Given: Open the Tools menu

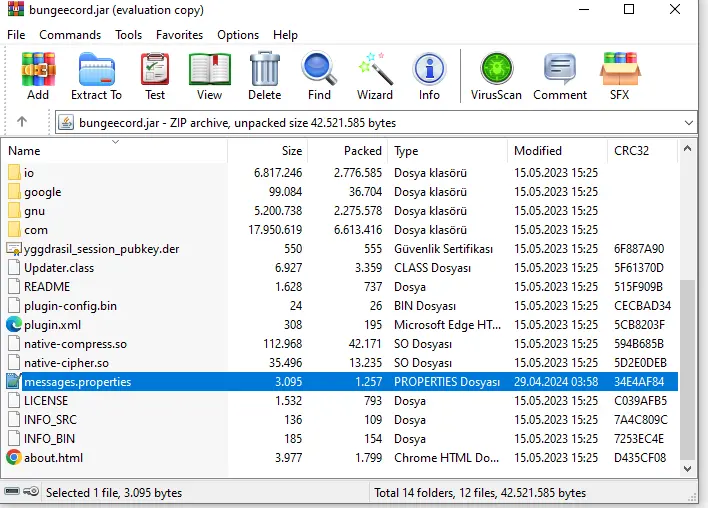Looking at the screenshot, I should [128, 35].
